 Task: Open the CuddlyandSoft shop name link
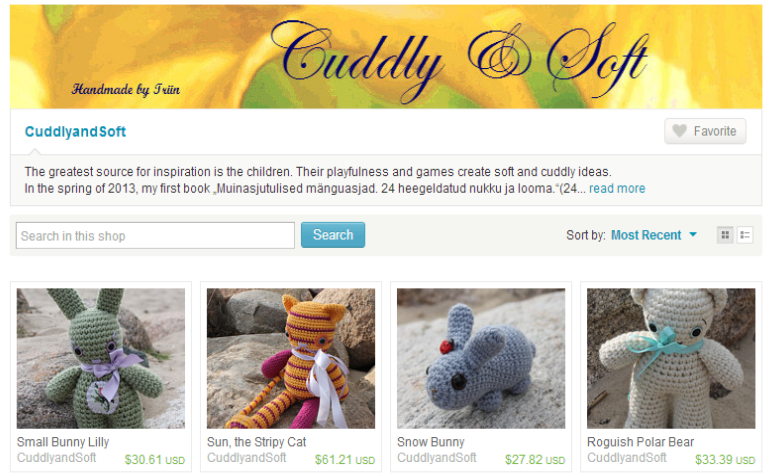[75, 132]
